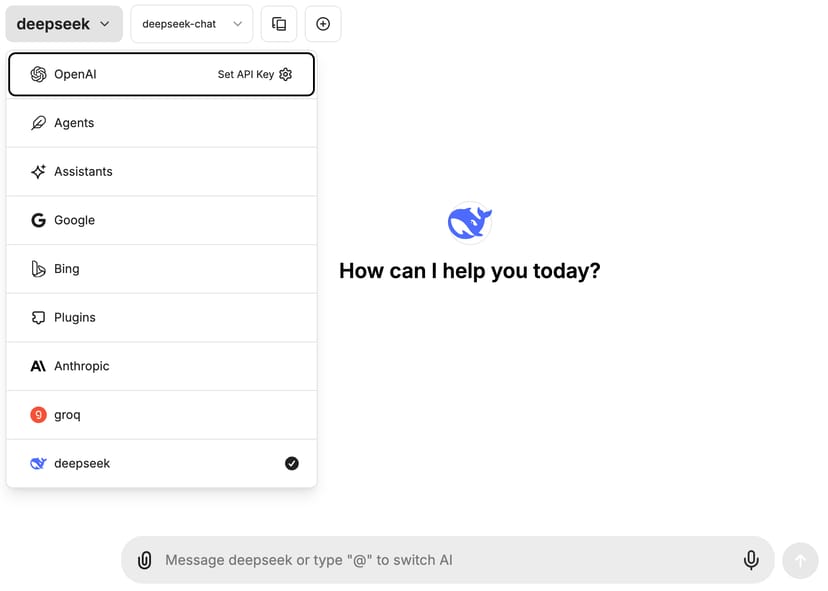Click the OpenAI logo icon

click(38, 74)
